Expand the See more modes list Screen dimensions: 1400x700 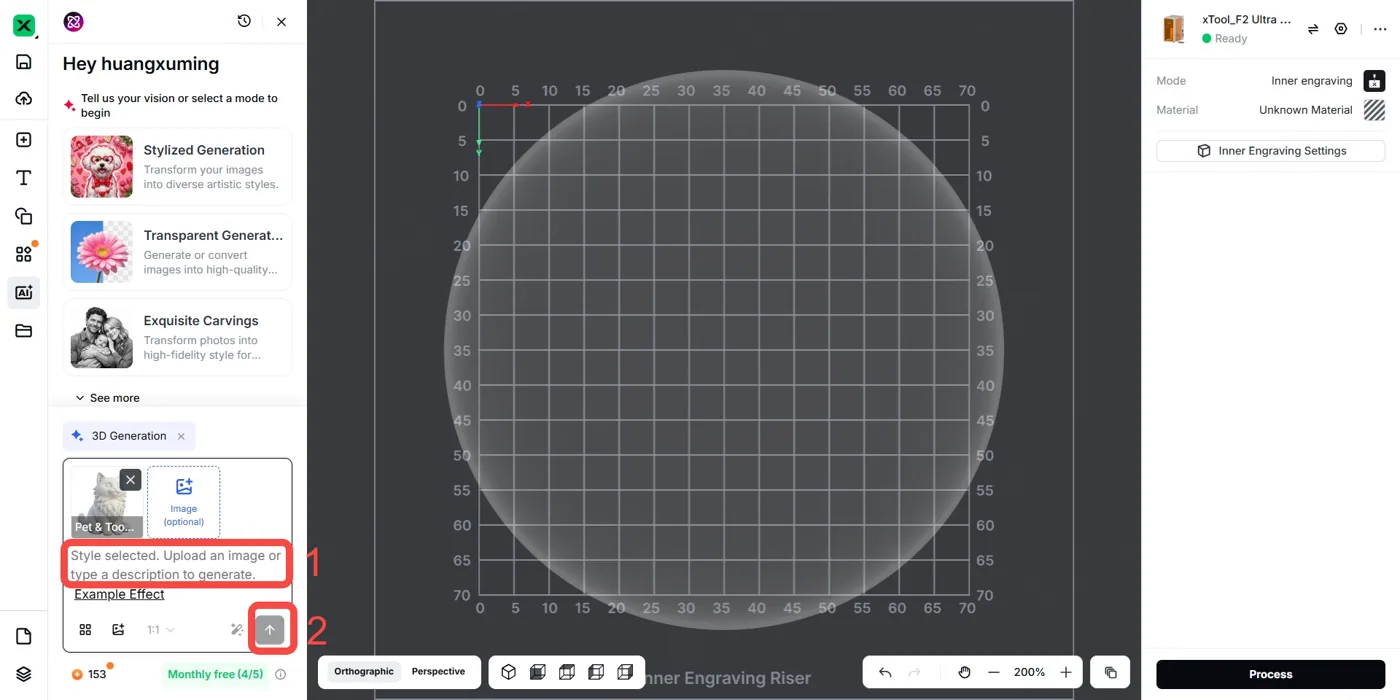pos(108,398)
